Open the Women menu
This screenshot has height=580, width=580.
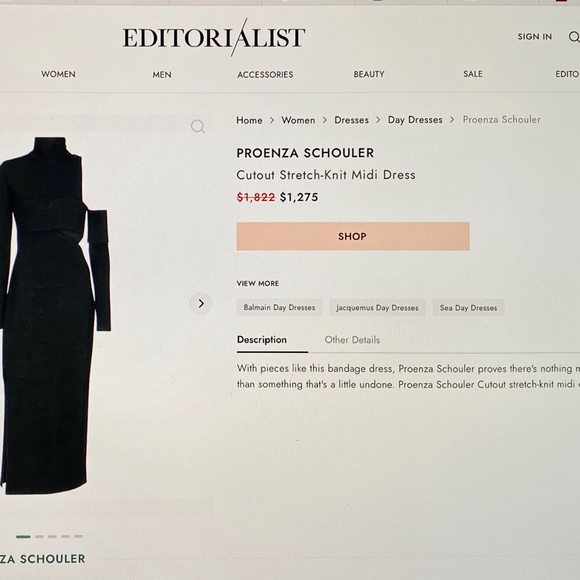(x=58, y=74)
